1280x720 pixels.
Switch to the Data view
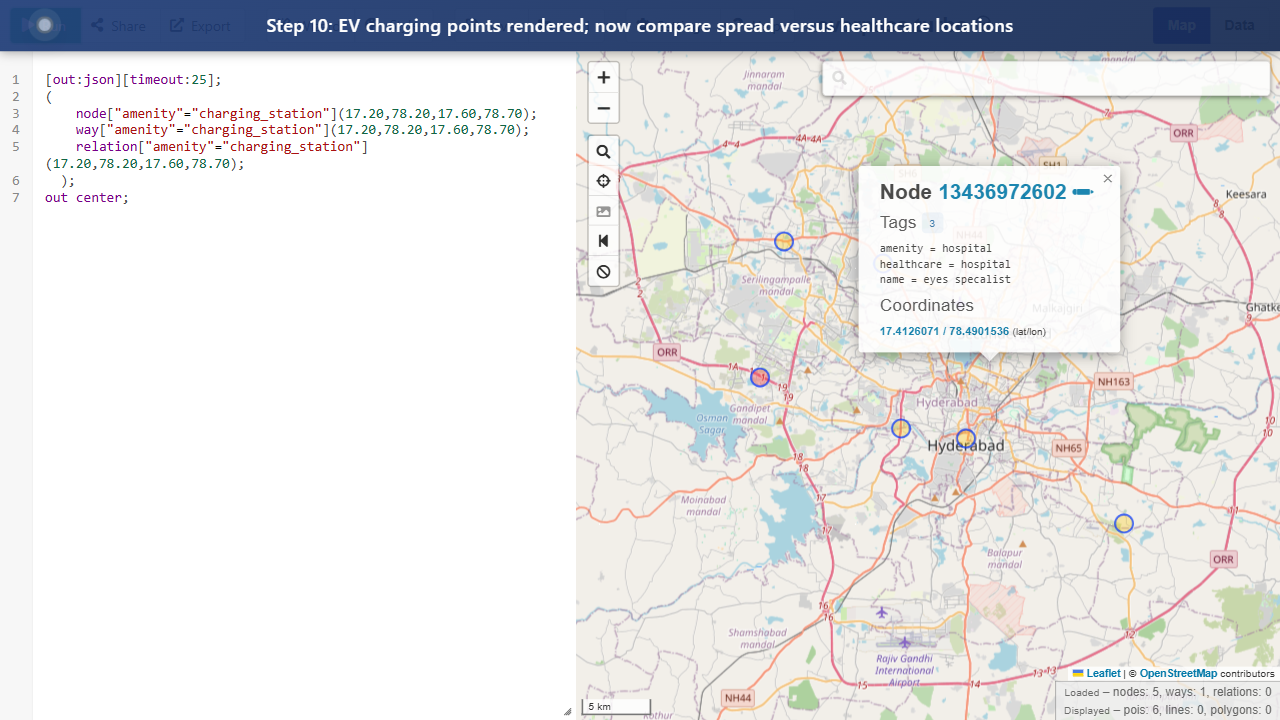[x=1239, y=25]
